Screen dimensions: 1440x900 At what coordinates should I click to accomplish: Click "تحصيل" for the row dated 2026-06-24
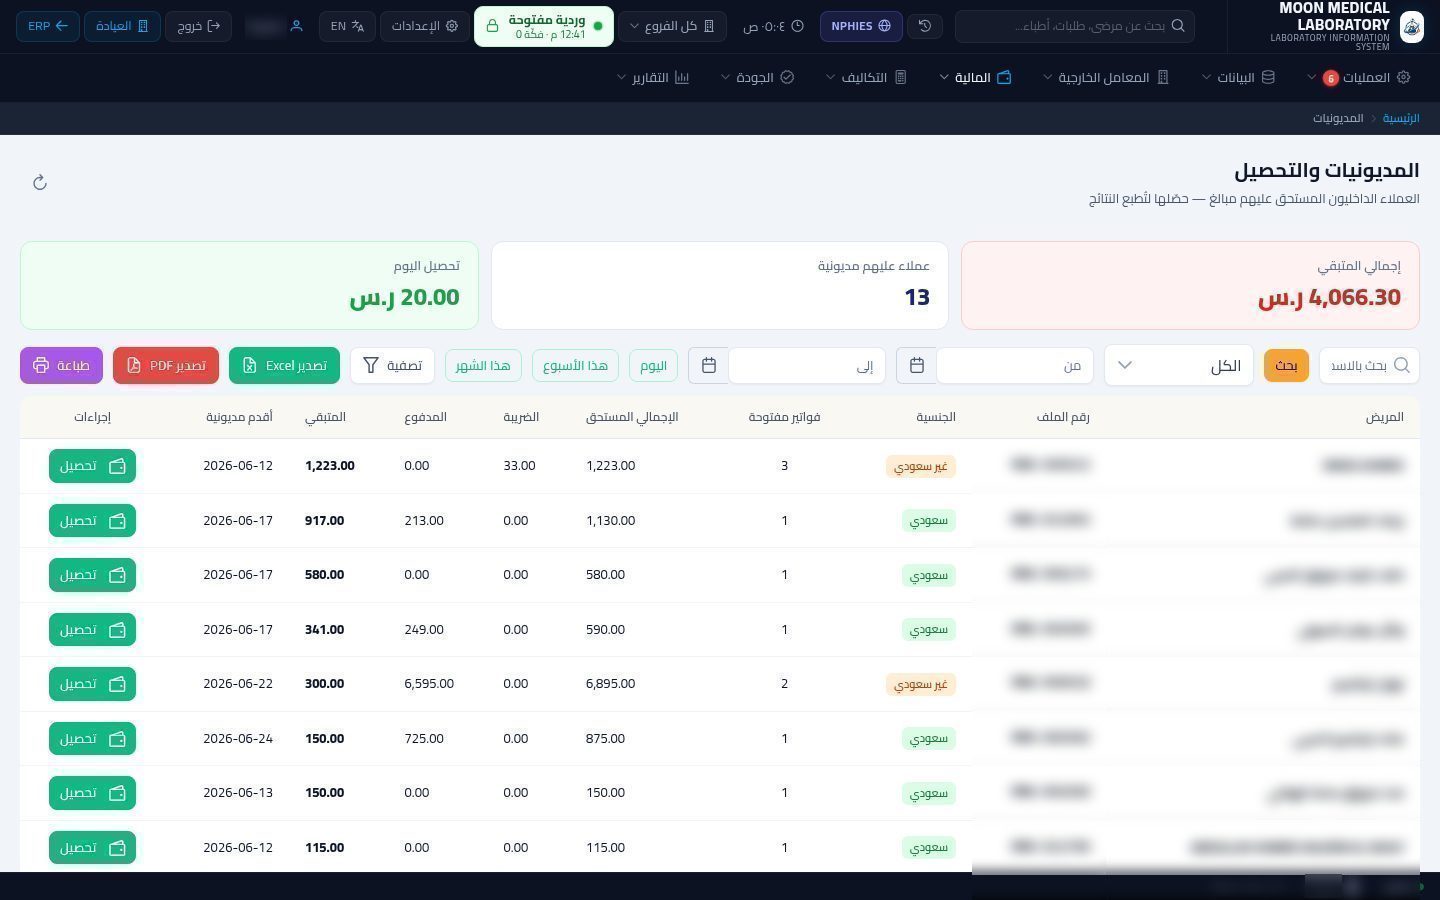coord(92,739)
